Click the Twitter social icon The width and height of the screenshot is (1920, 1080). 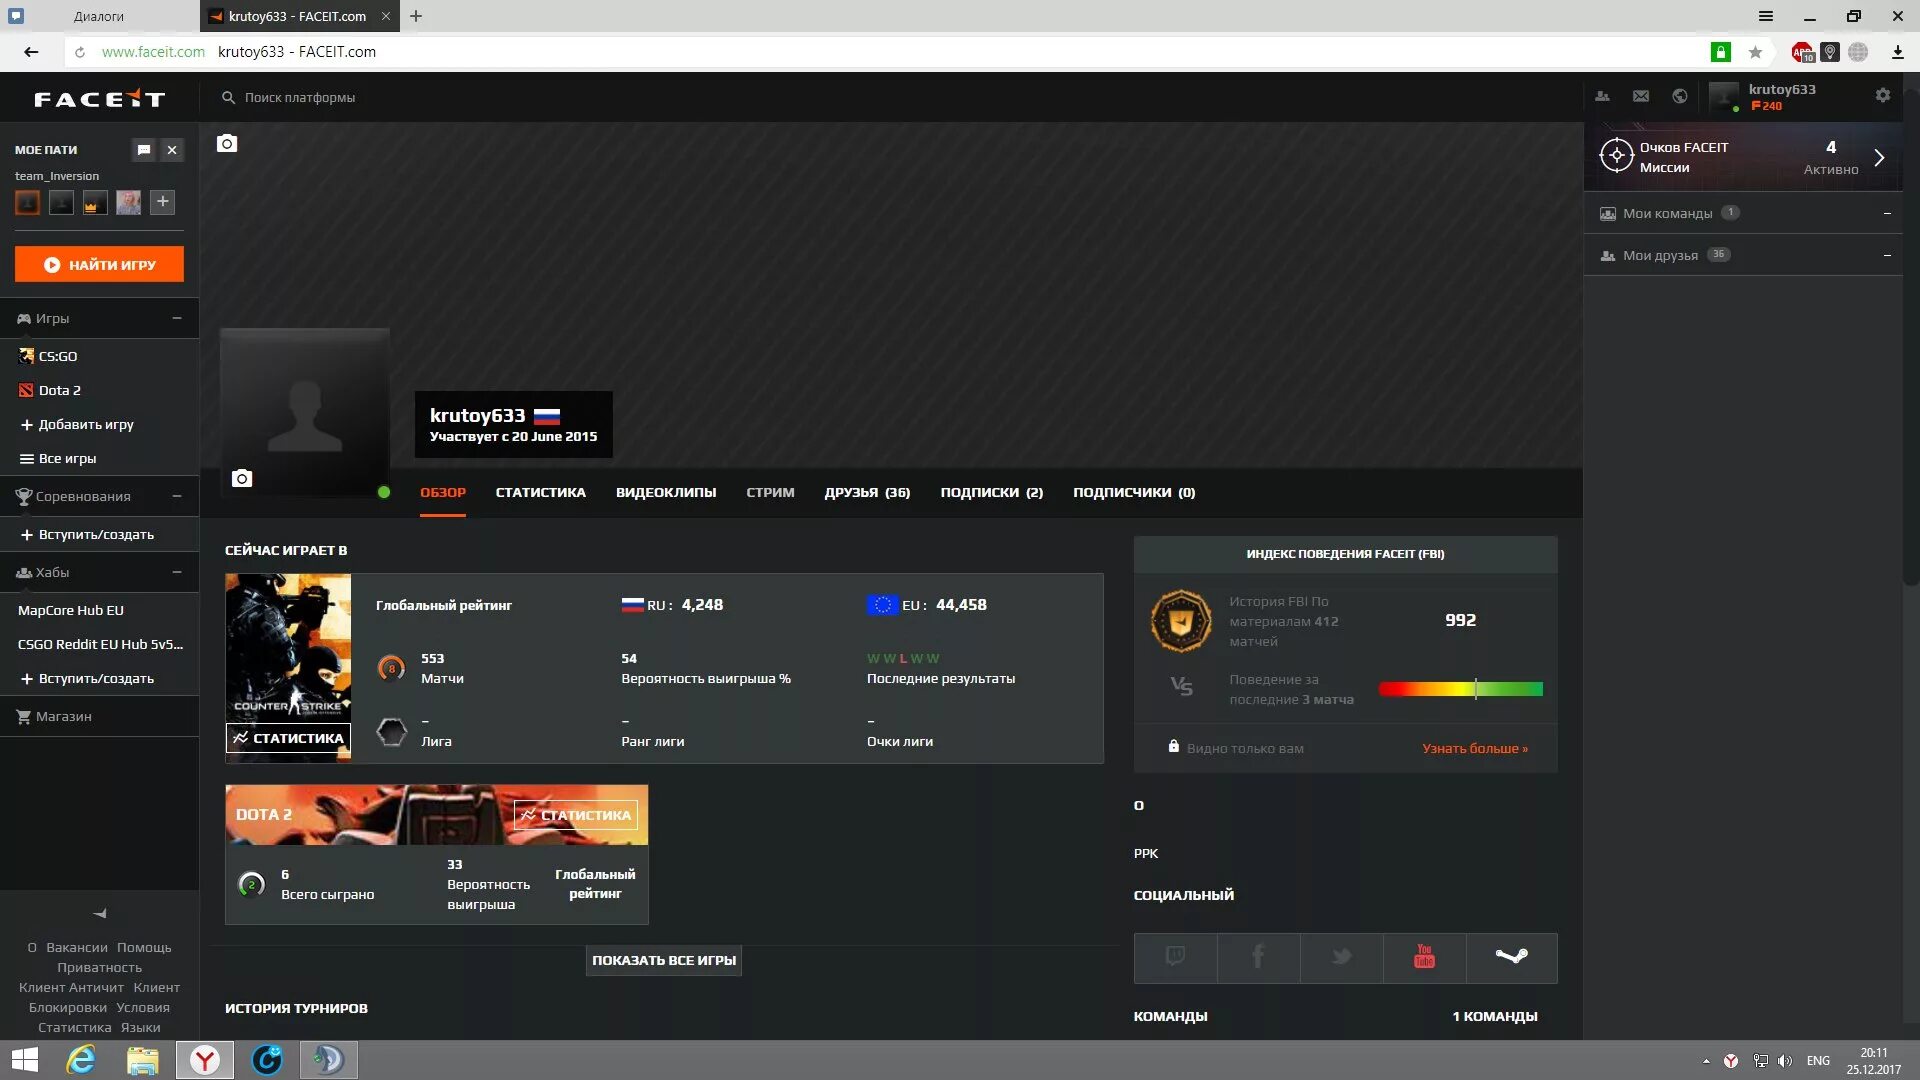(1341, 957)
